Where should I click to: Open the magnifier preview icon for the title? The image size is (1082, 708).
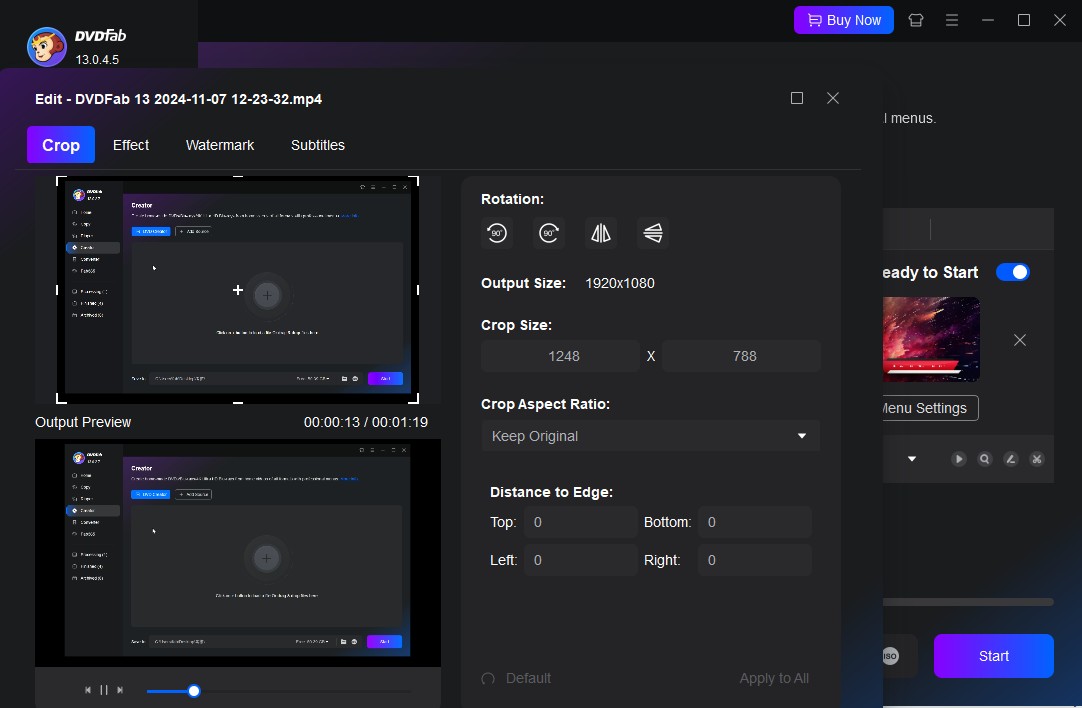pos(984,458)
